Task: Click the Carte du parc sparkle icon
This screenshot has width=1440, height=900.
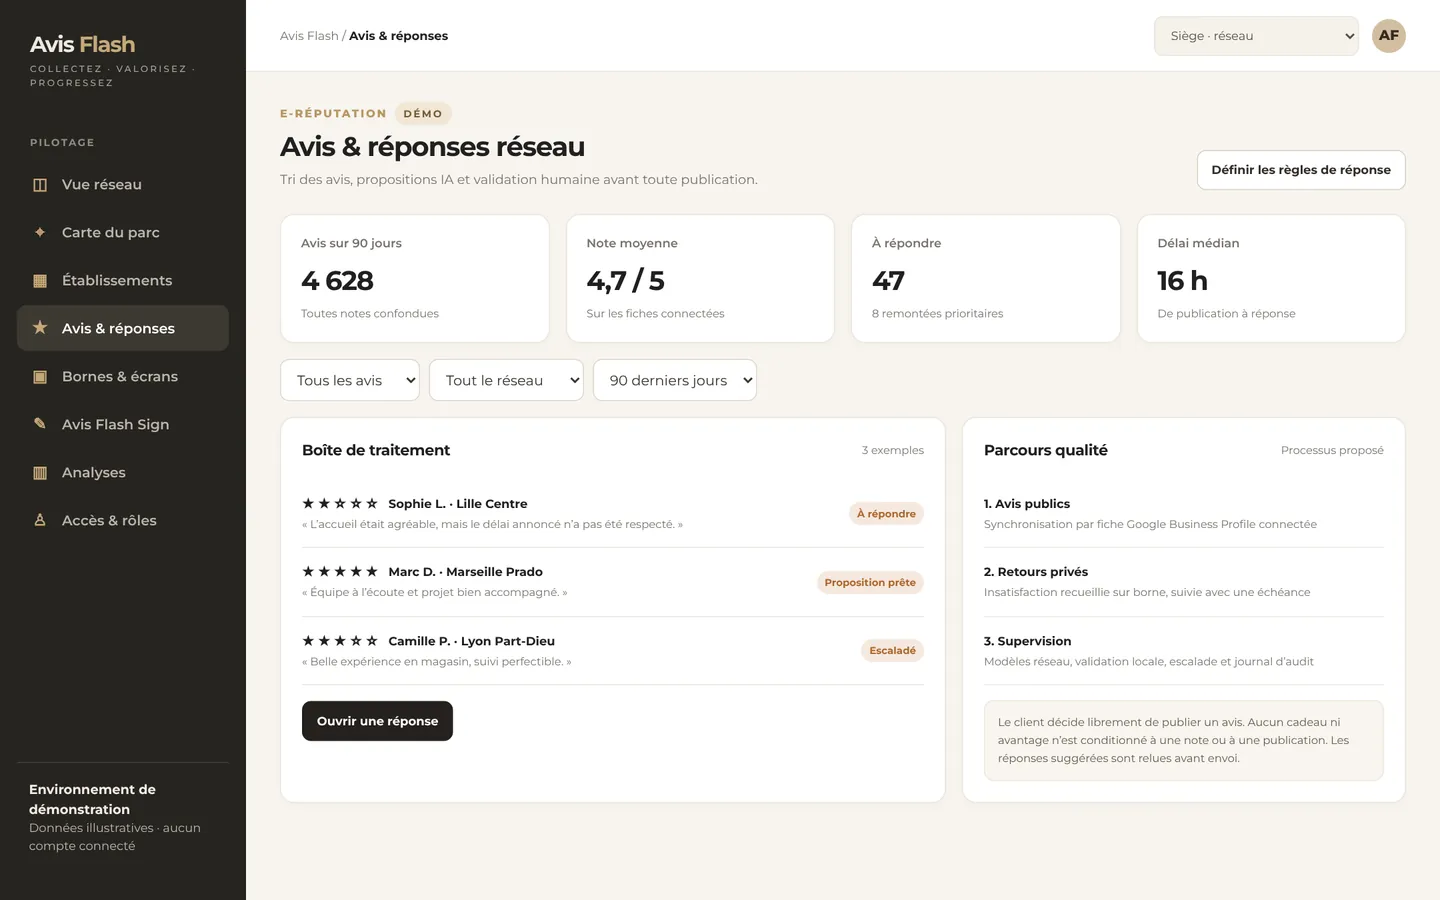Action: 40,232
